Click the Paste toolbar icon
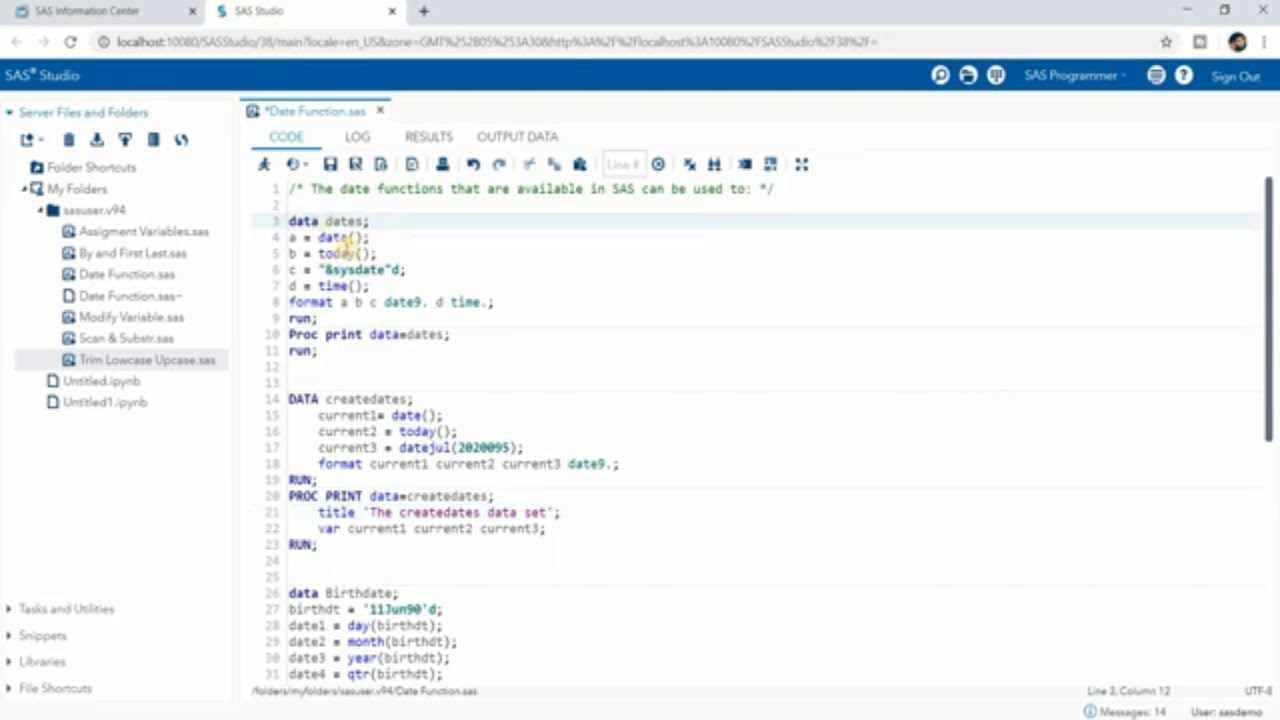 pos(579,164)
